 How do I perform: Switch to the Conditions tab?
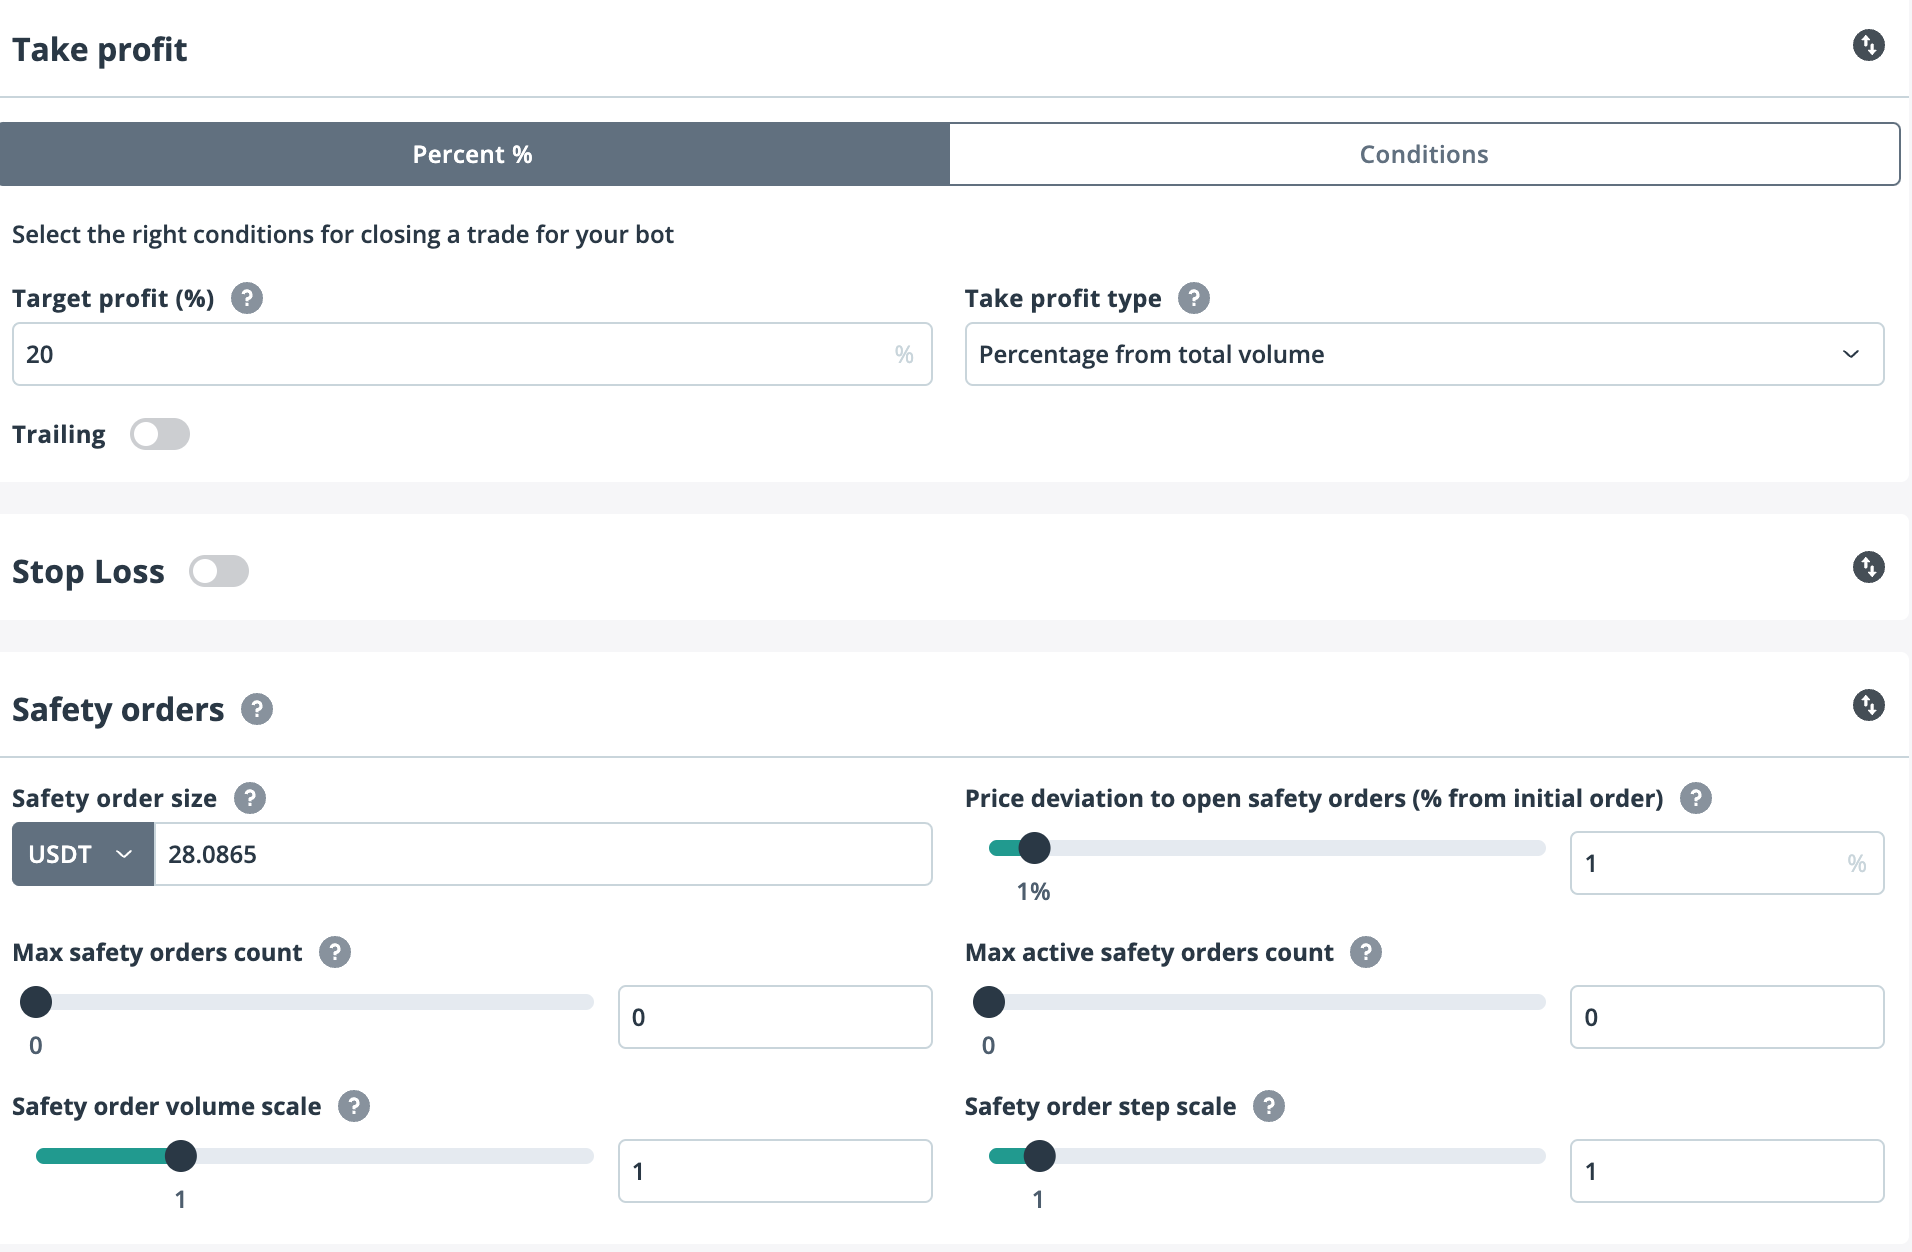[1424, 154]
